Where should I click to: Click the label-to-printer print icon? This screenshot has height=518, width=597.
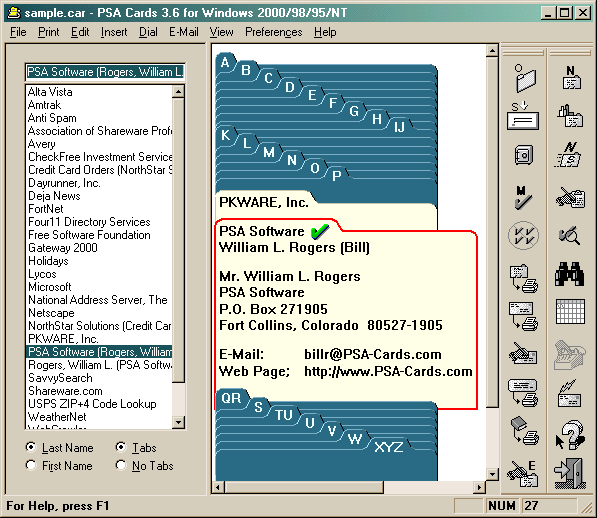click(x=524, y=393)
